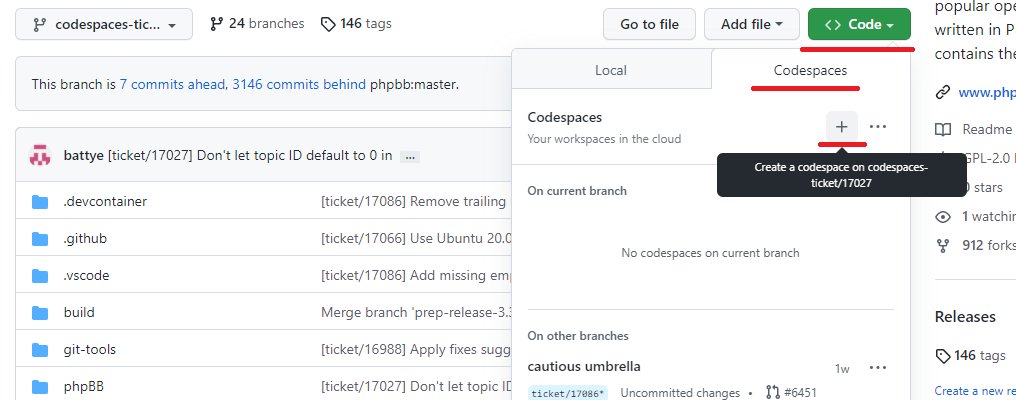The width and height of the screenshot is (1016, 400).
Task: Open cautious umbrella codespace options menu
Action: click(x=878, y=368)
